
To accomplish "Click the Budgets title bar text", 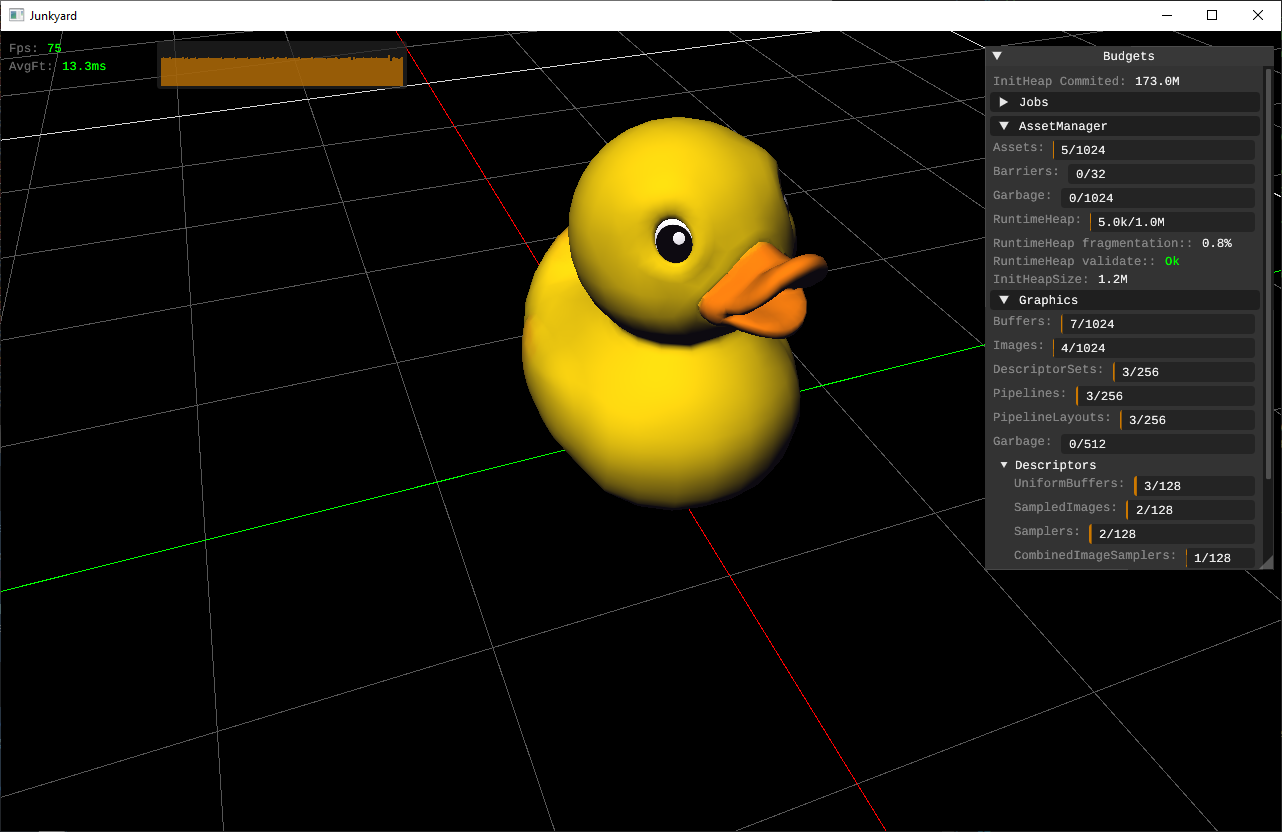I will (x=1129, y=56).
